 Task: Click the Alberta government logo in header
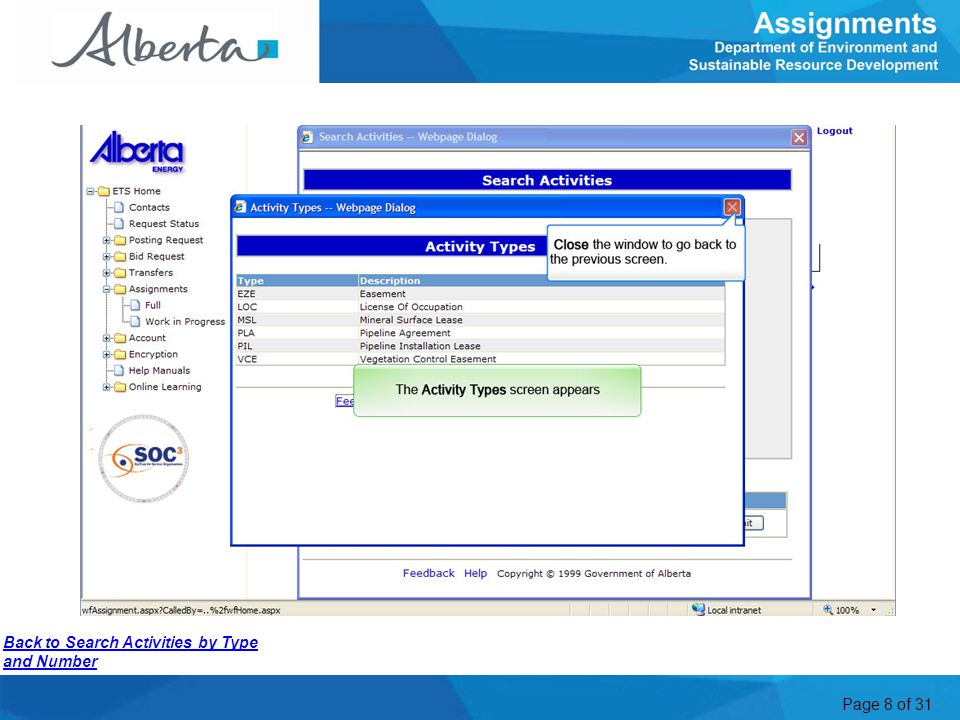click(165, 40)
